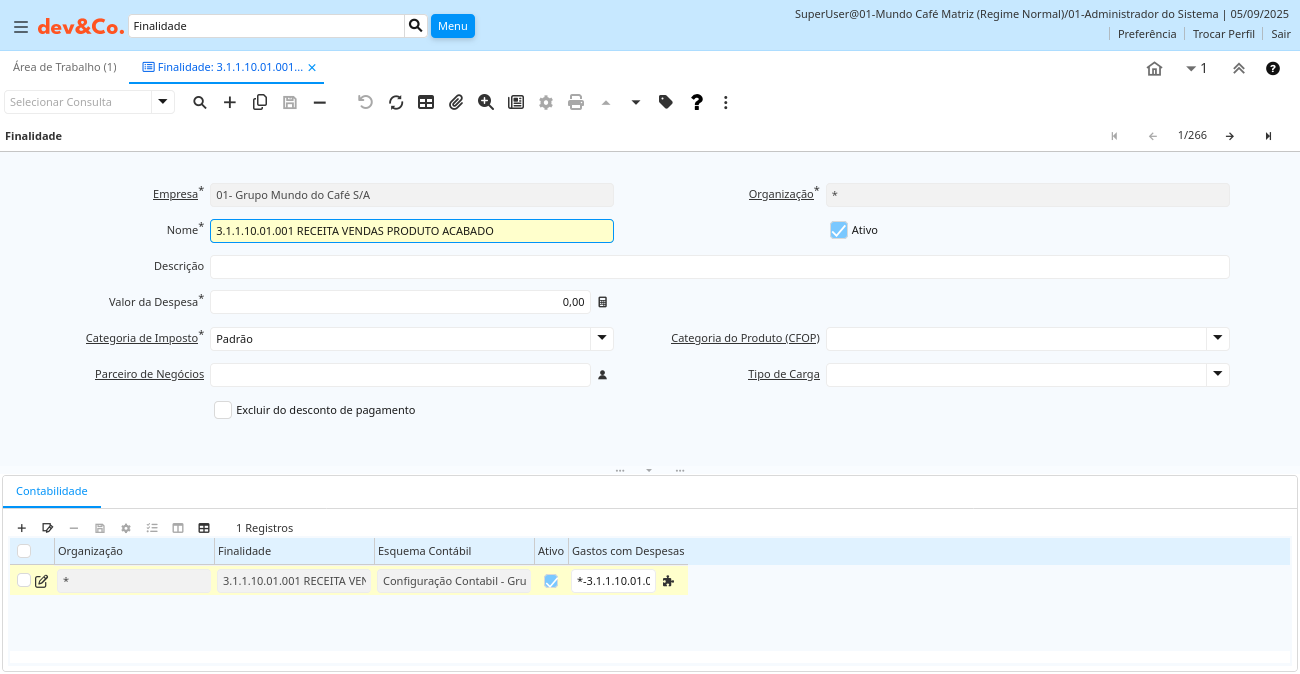This screenshot has width=1300, height=674.
Task: Switch to Área de Trabalho tab
Action: click(x=65, y=67)
